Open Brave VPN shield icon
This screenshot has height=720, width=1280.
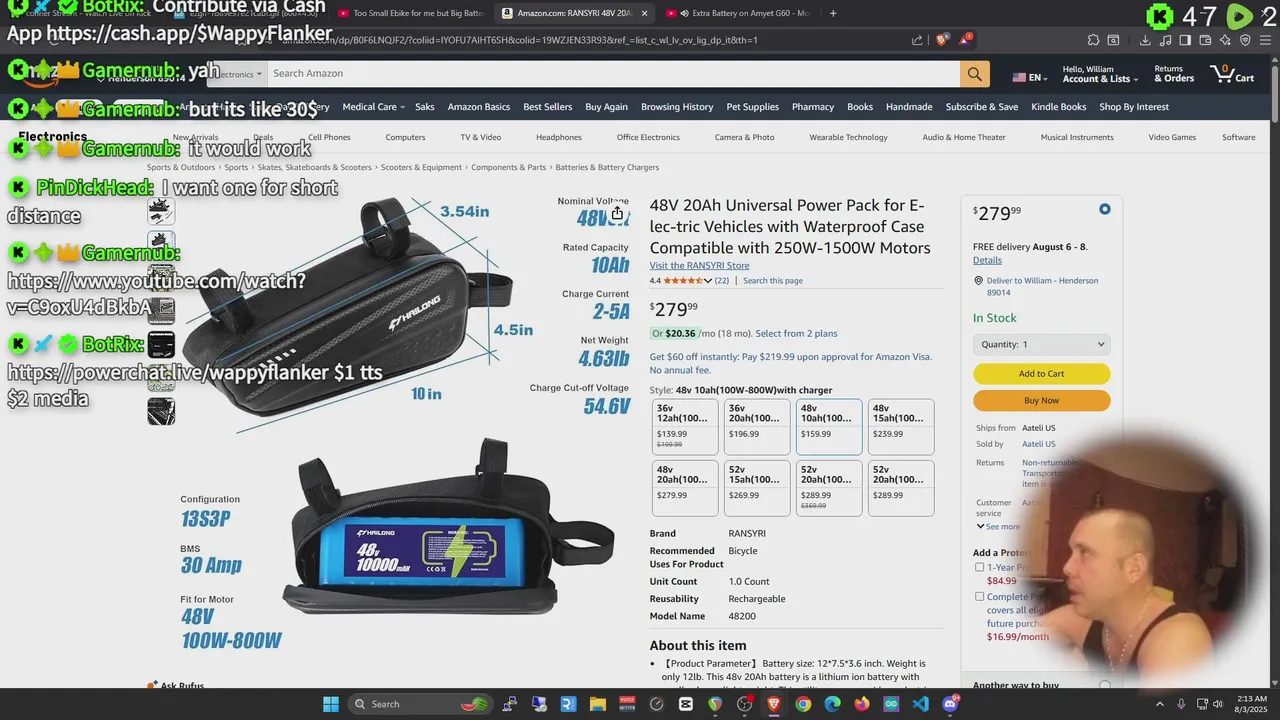click(x=1245, y=40)
